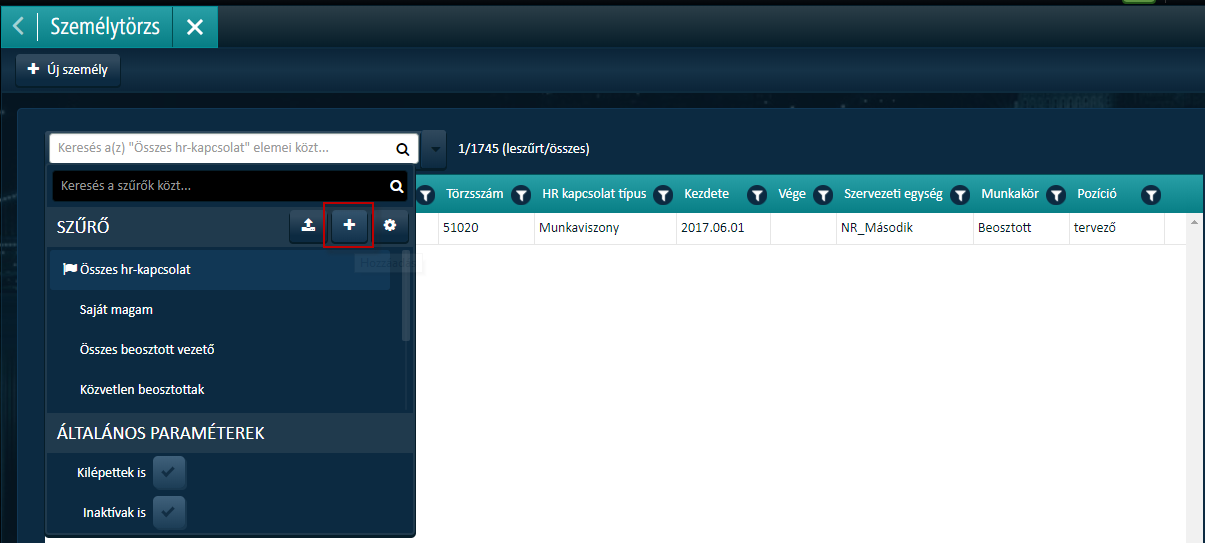The image size is (1205, 543).
Task: Filter the Törzsszám column
Action: click(521, 195)
